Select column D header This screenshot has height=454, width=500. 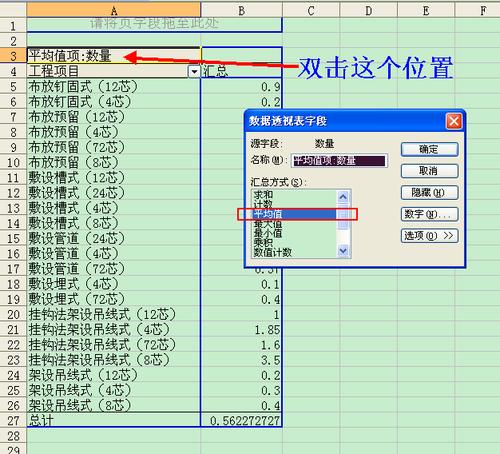(x=369, y=10)
